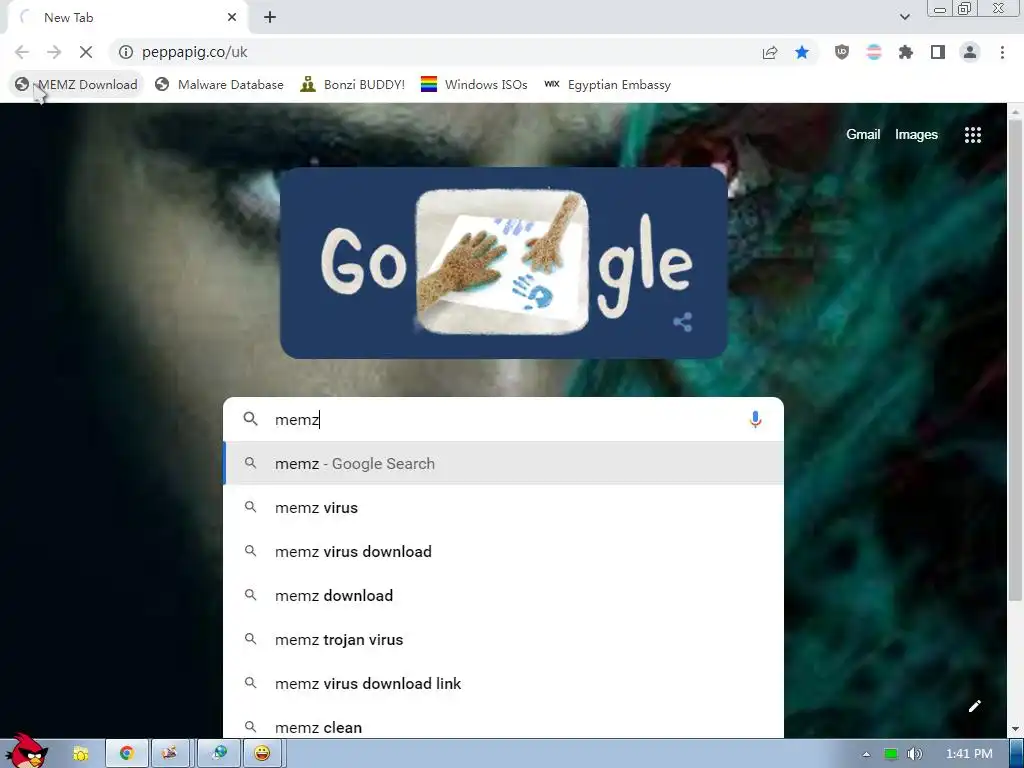This screenshot has width=1024, height=768.
Task: Toggle the browser side panel
Action: click(x=938, y=52)
